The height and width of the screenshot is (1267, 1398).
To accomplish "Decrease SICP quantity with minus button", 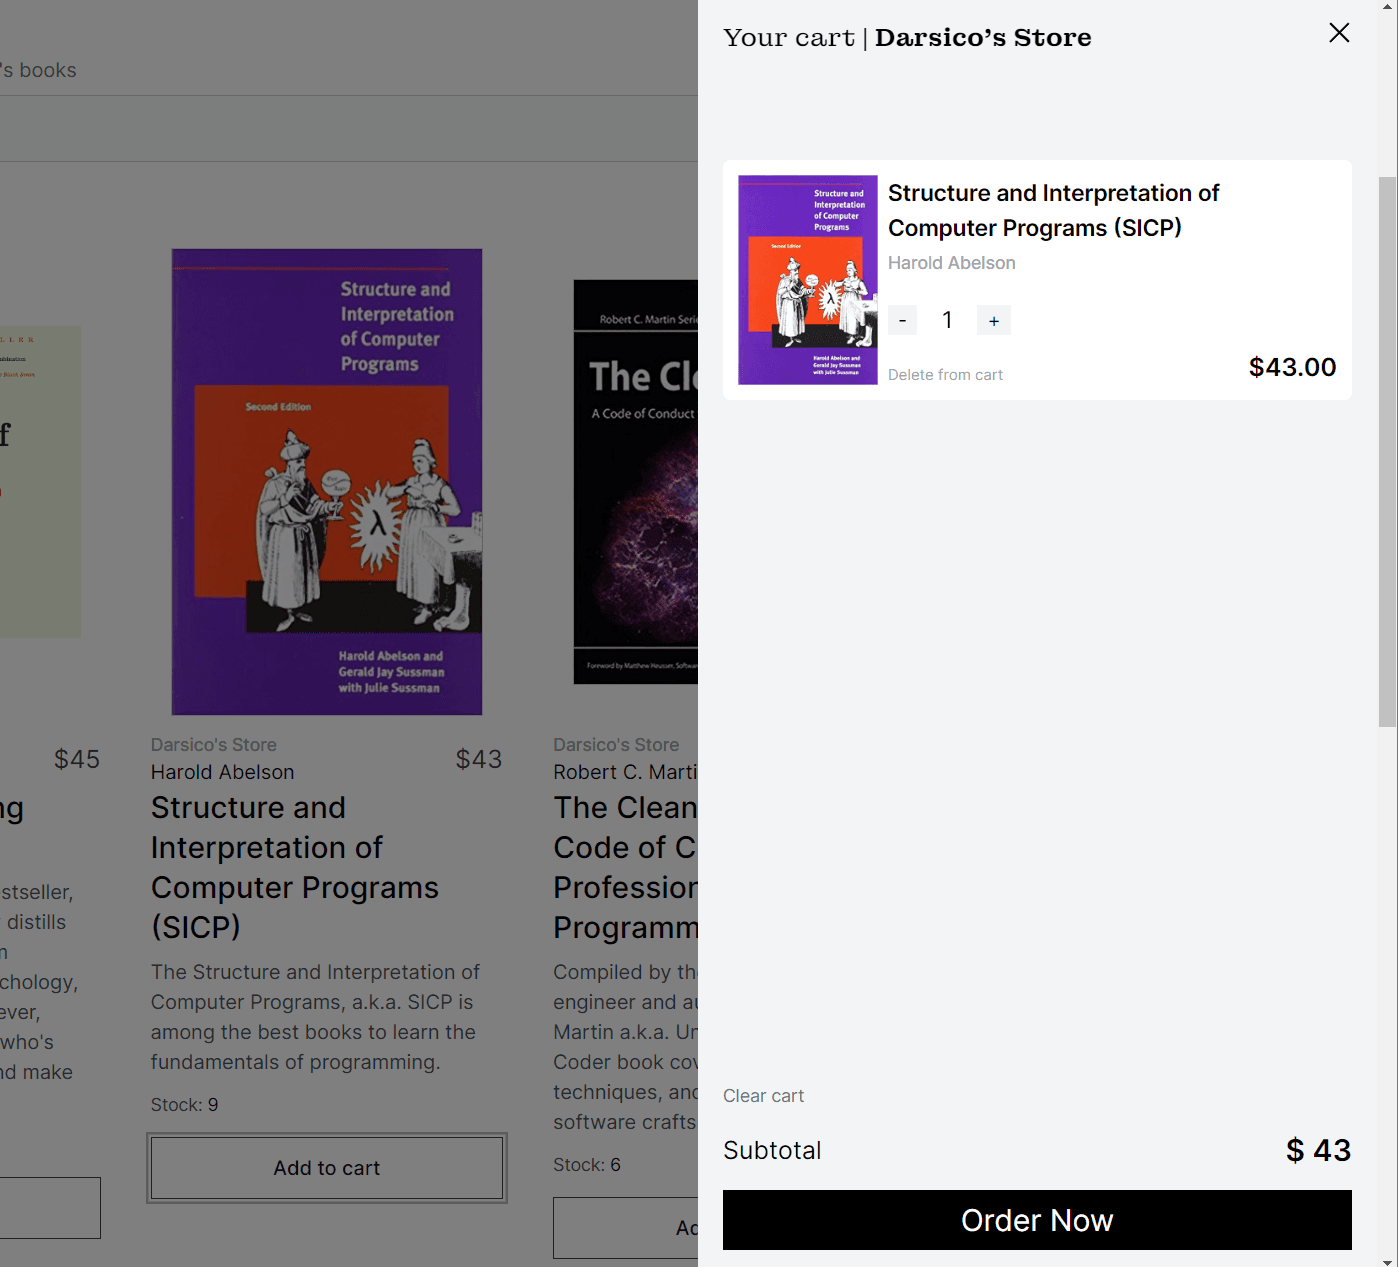I will [x=902, y=320].
